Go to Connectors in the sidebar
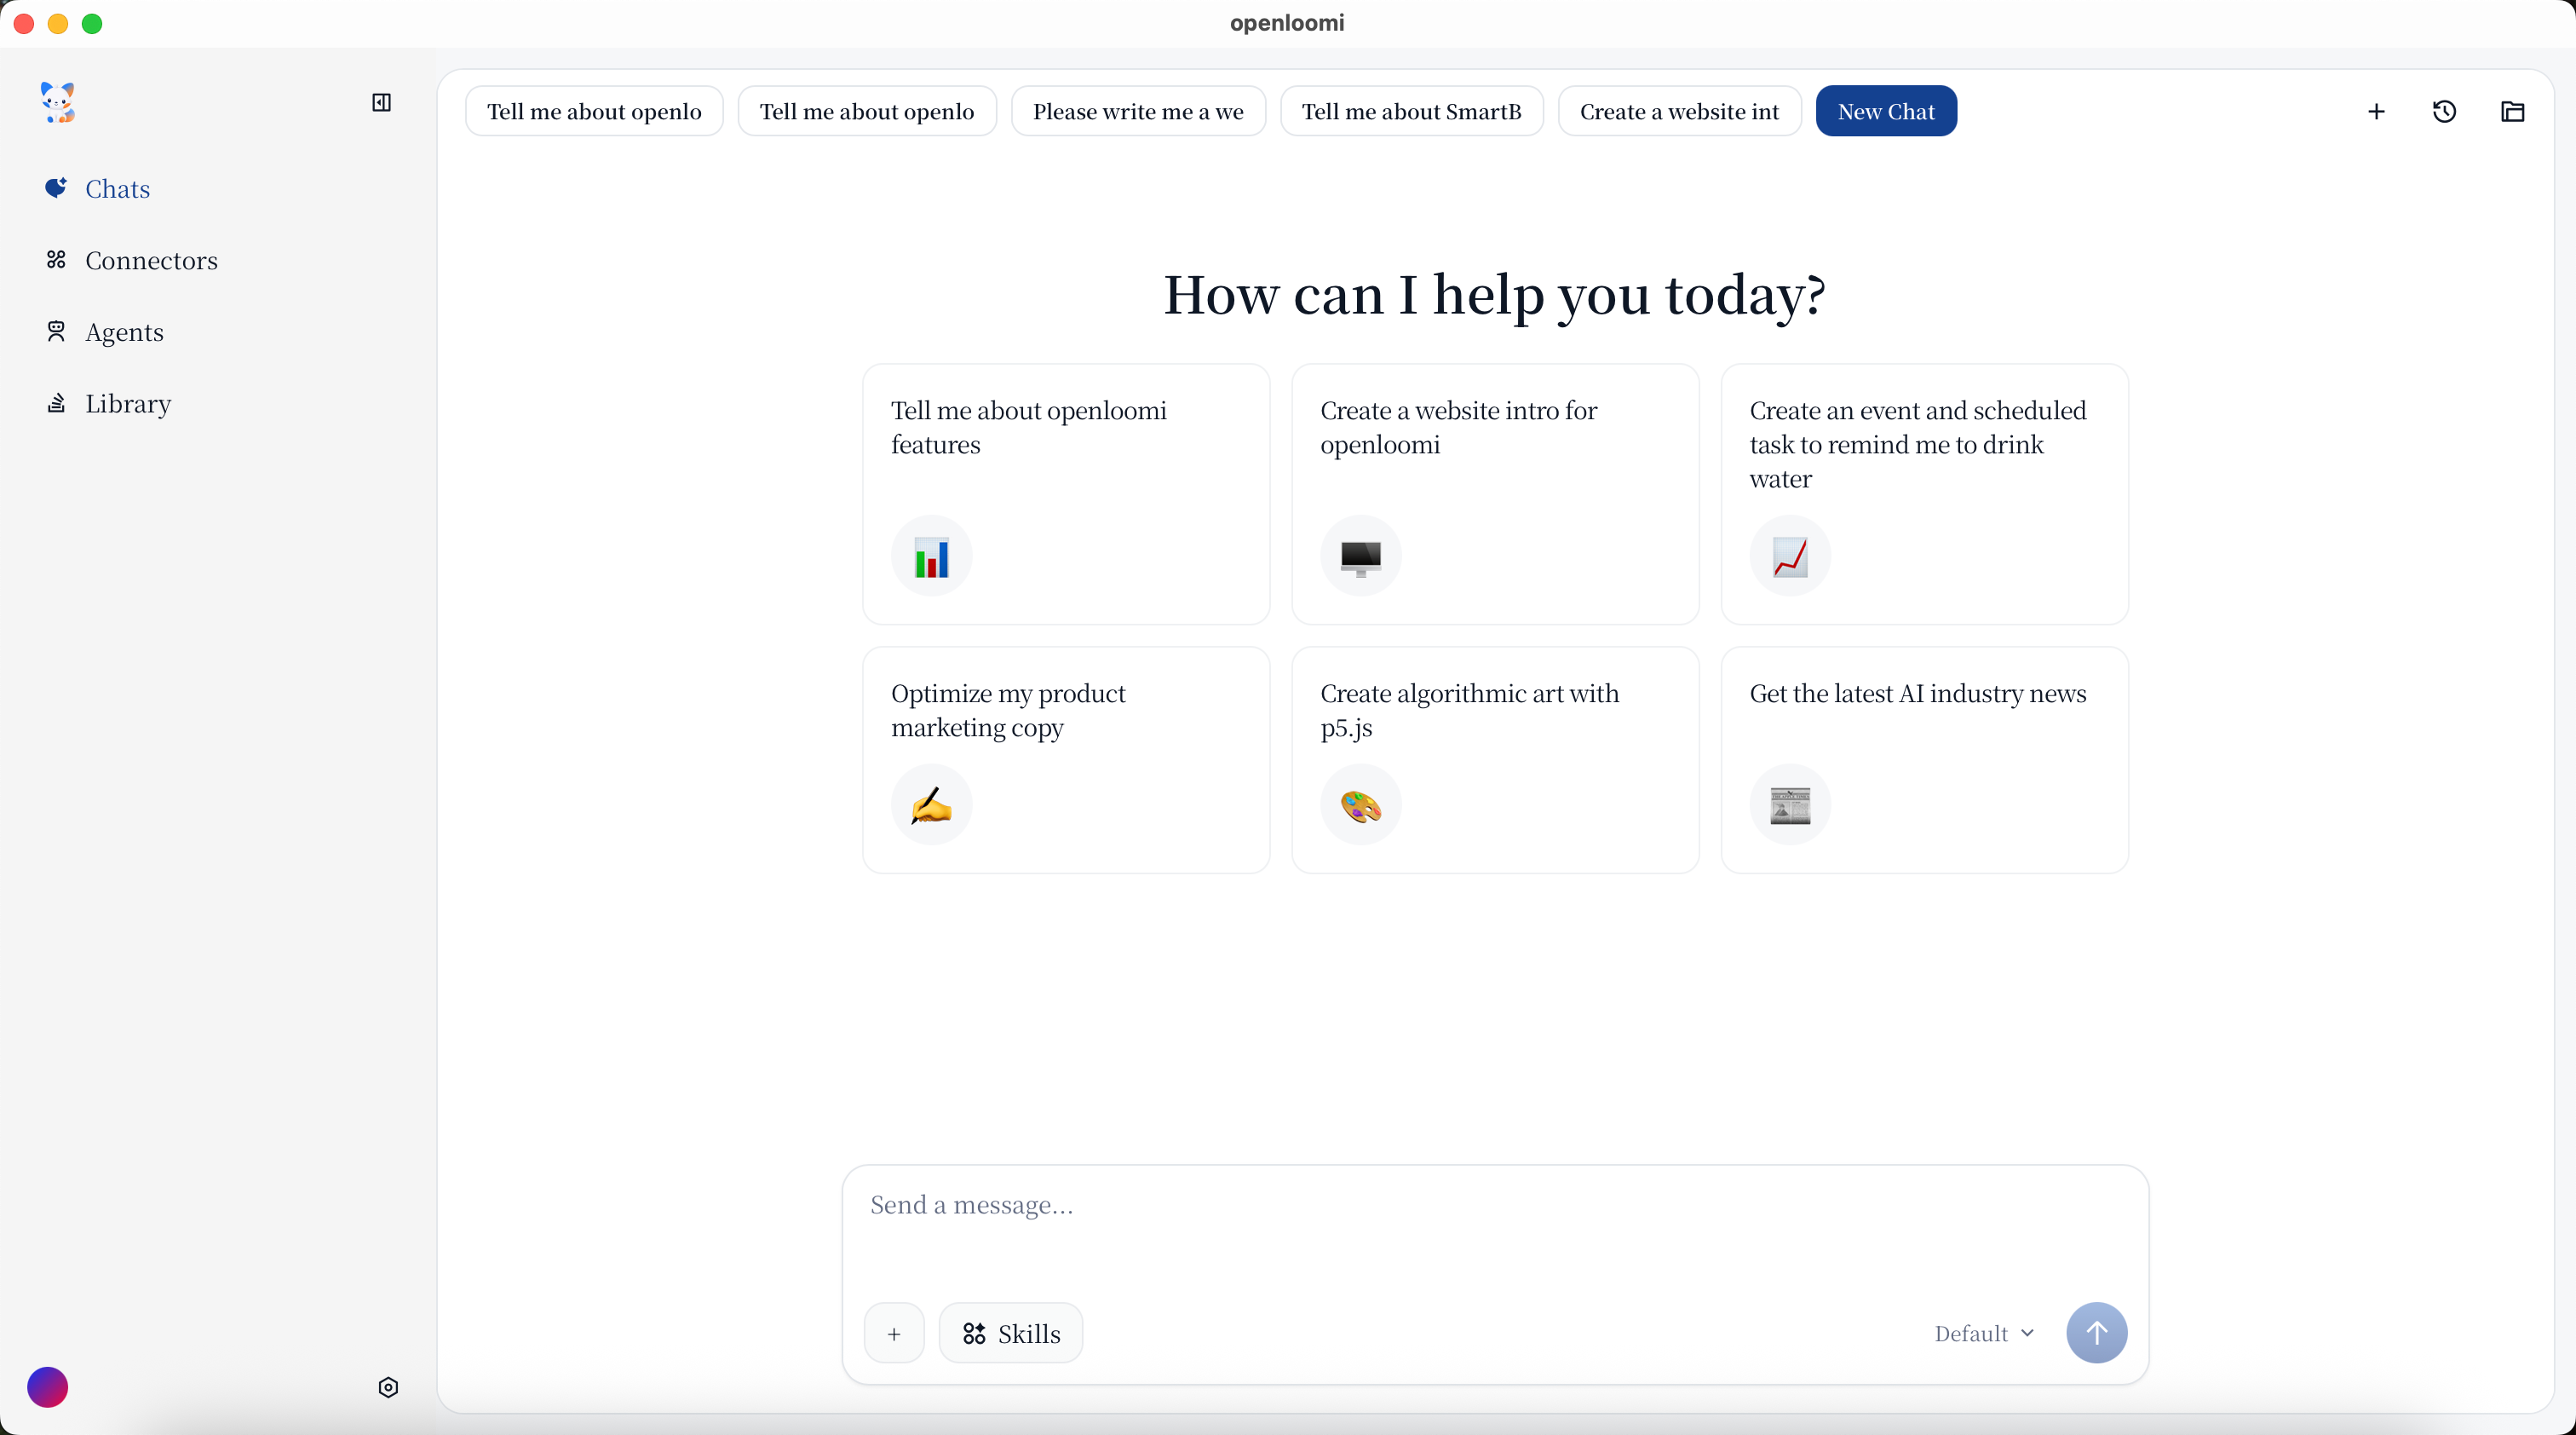The height and width of the screenshot is (1435, 2576). coord(131,260)
